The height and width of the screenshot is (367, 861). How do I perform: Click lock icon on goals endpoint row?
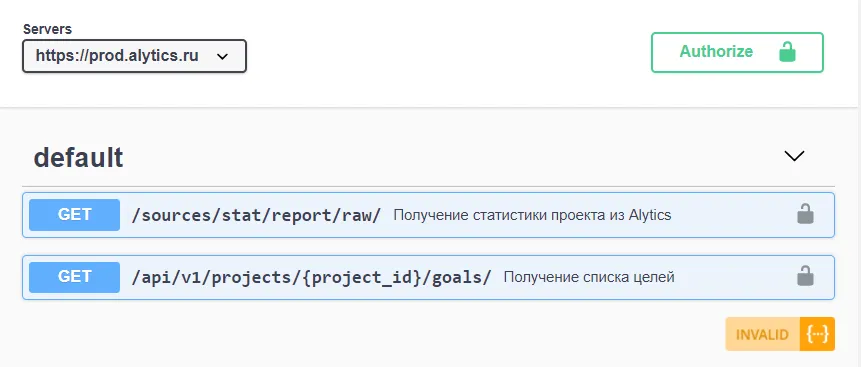(x=805, y=276)
